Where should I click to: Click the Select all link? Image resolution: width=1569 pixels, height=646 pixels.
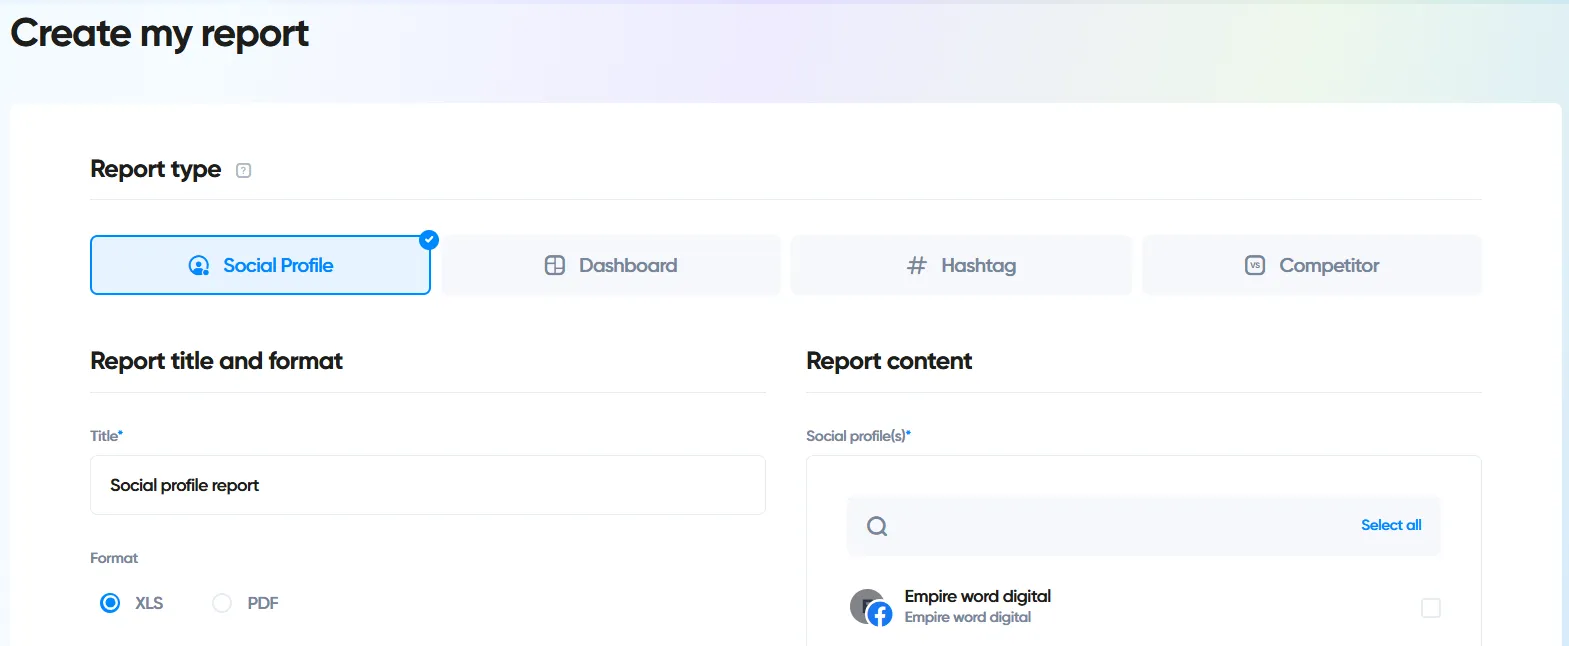[1390, 525]
